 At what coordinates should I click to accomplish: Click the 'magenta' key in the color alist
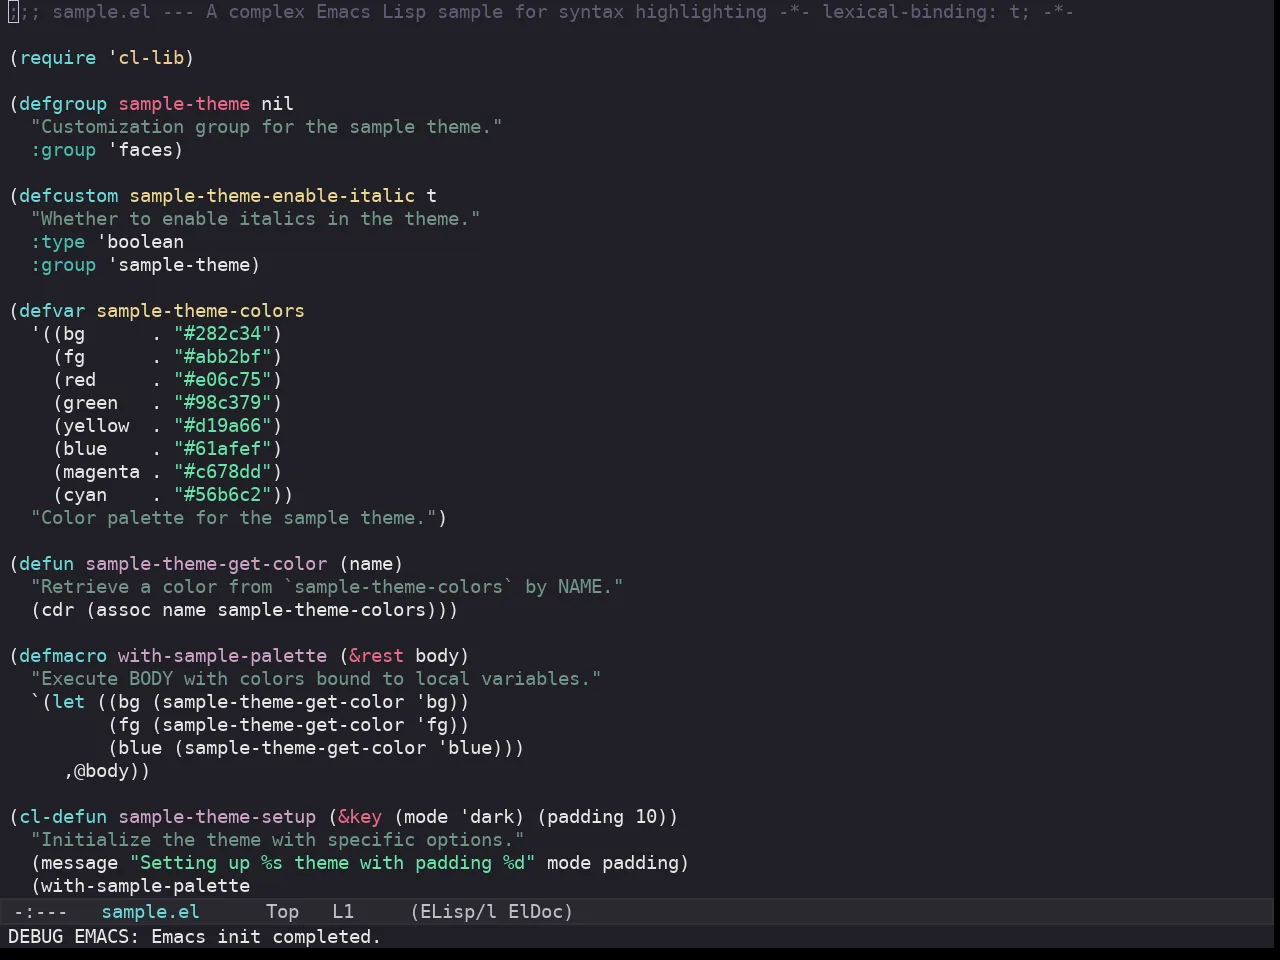101,472
